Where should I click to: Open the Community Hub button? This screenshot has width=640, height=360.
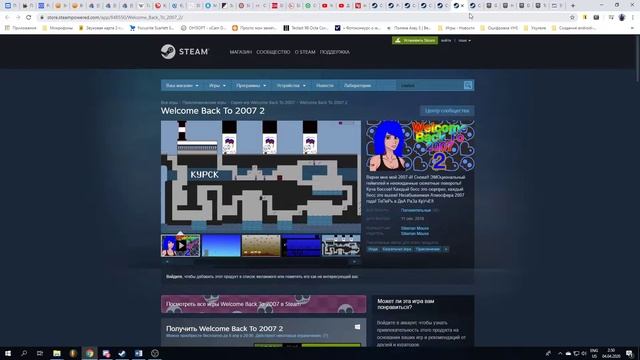pos(447,111)
